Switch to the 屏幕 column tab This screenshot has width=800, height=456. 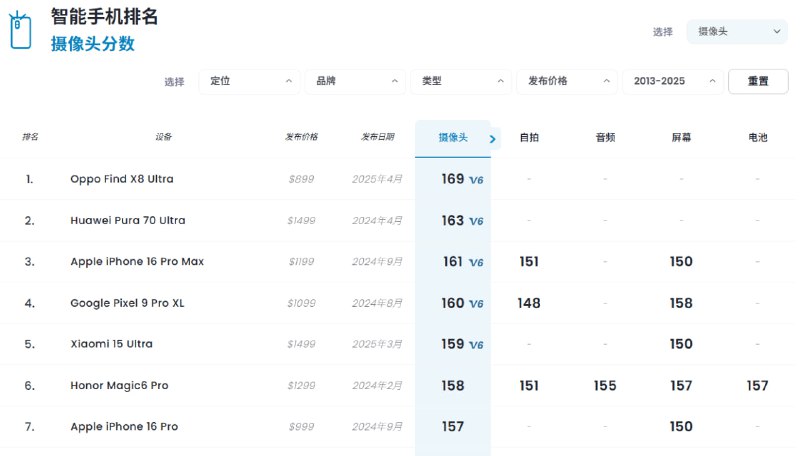[x=681, y=138]
